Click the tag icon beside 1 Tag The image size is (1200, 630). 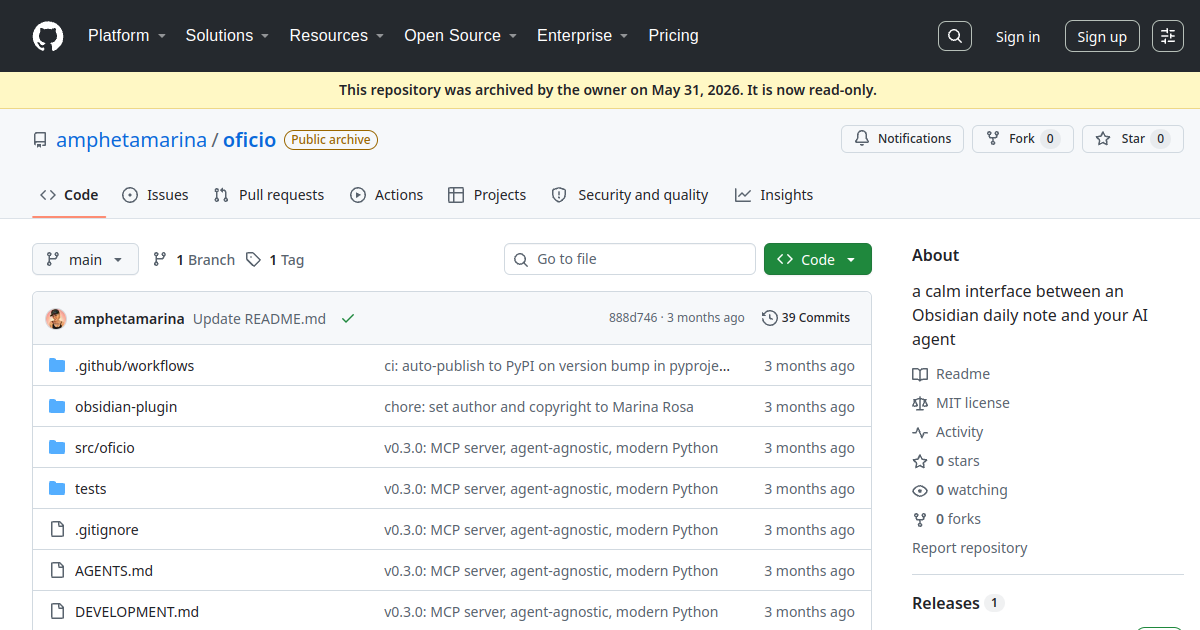[253, 259]
